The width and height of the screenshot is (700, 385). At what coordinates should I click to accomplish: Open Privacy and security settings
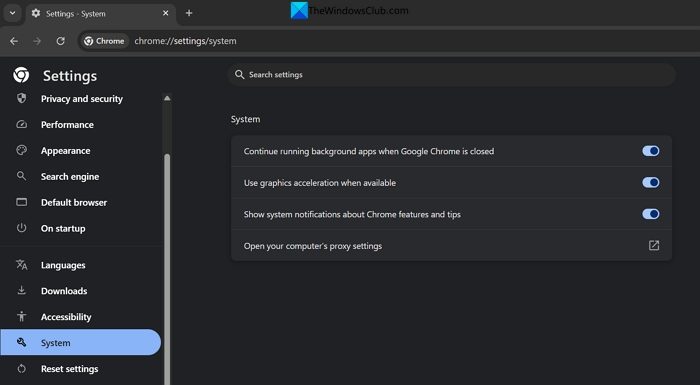pyautogui.click(x=82, y=99)
